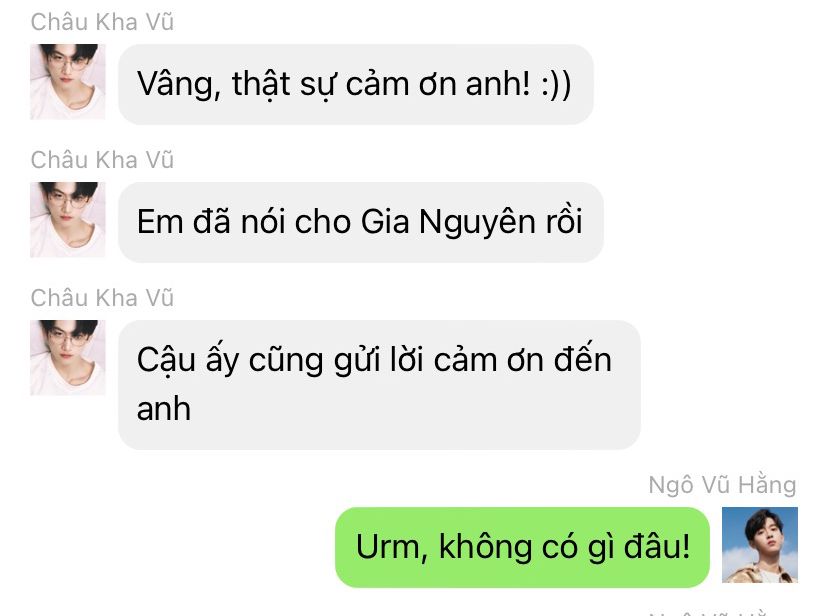828x616 pixels.
Task: Click the word 'Cậu' in the third bubble
Action: 166,361
